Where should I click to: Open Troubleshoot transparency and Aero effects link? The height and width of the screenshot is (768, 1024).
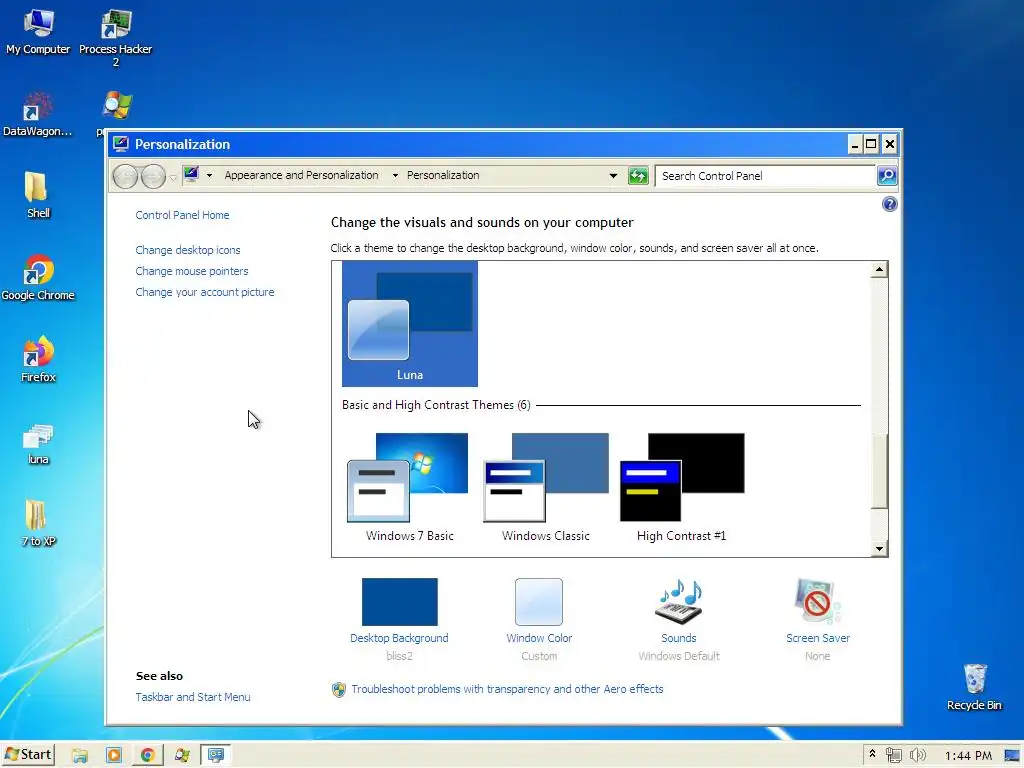coord(507,689)
